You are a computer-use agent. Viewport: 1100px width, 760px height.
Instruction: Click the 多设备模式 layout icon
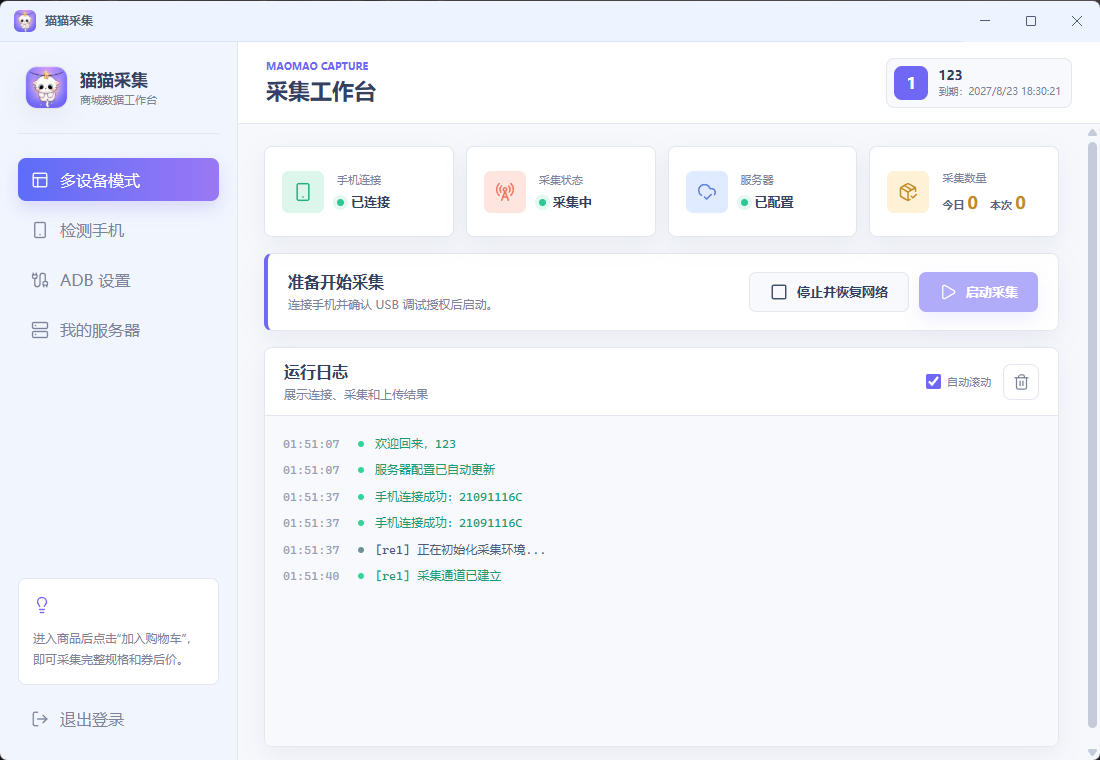click(40, 180)
